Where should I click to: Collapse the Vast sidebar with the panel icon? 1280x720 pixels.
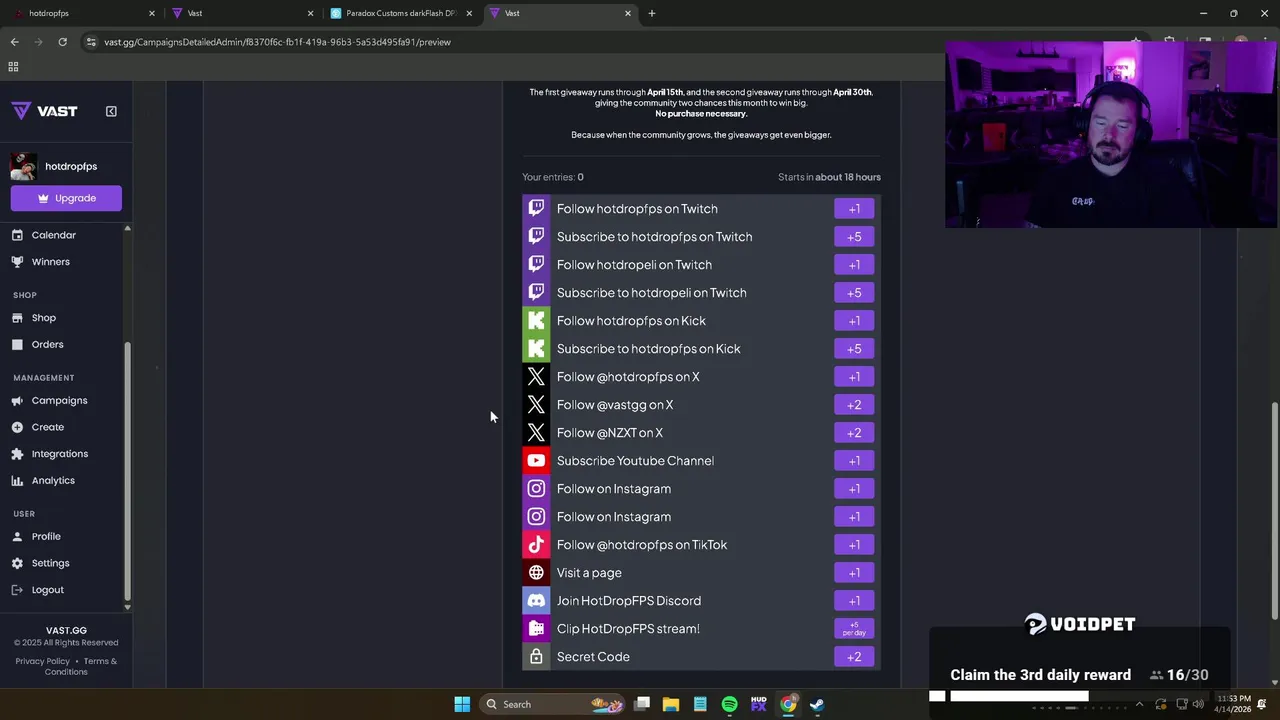[111, 111]
